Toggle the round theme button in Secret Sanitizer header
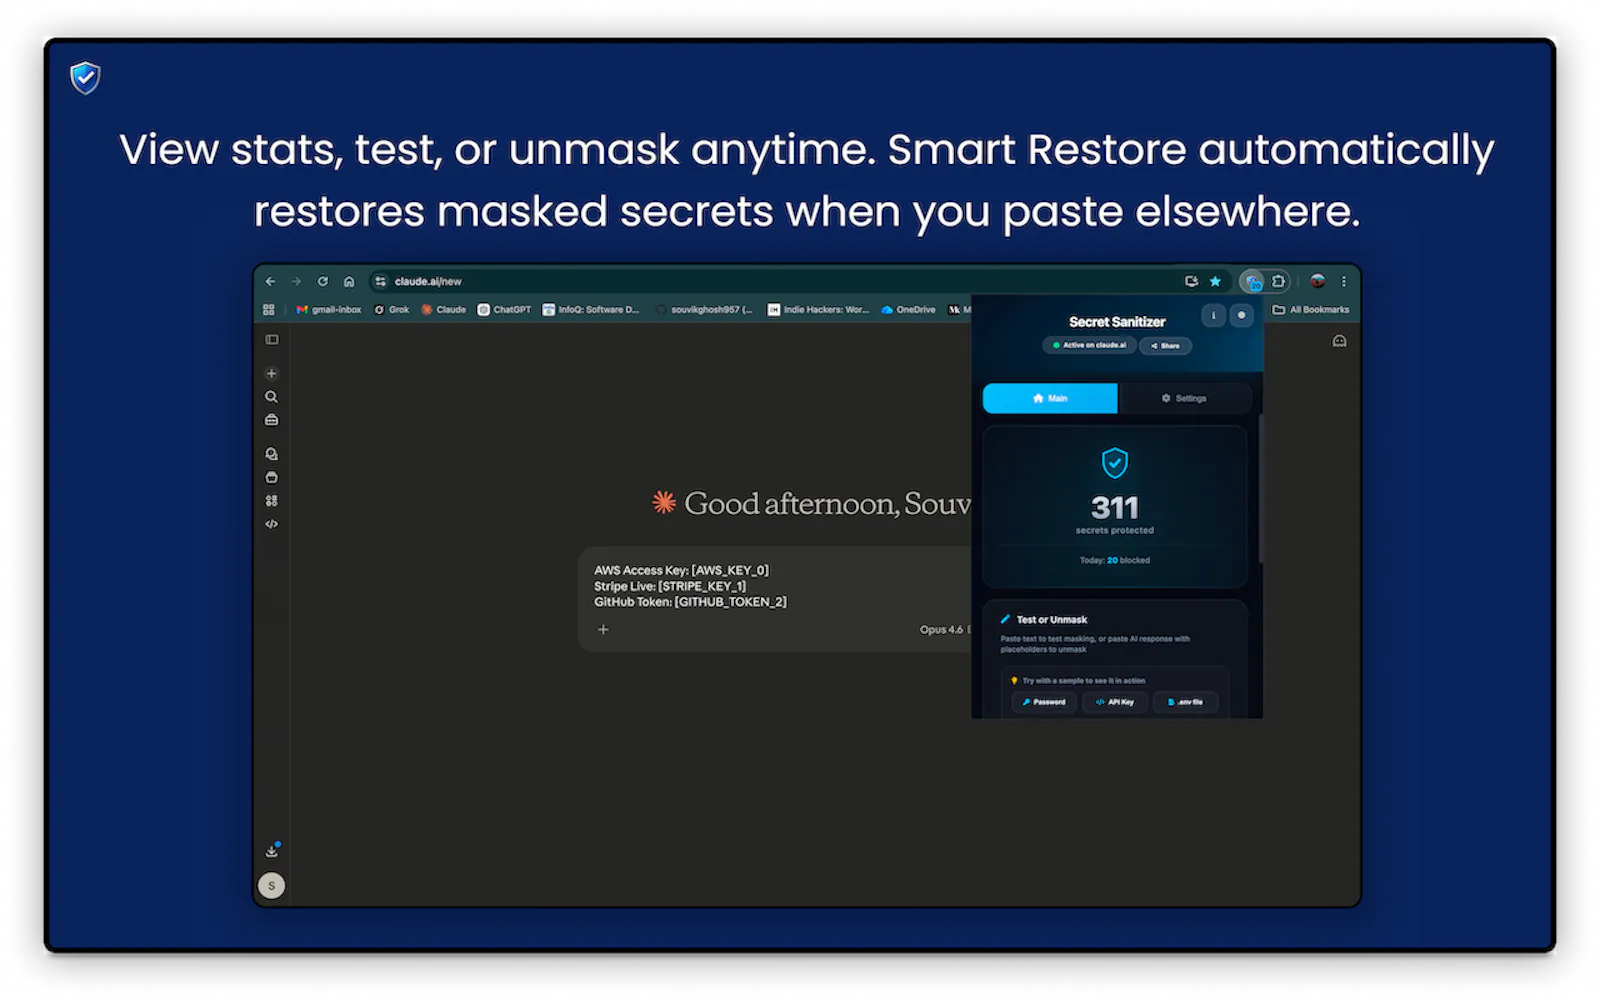 point(1241,315)
